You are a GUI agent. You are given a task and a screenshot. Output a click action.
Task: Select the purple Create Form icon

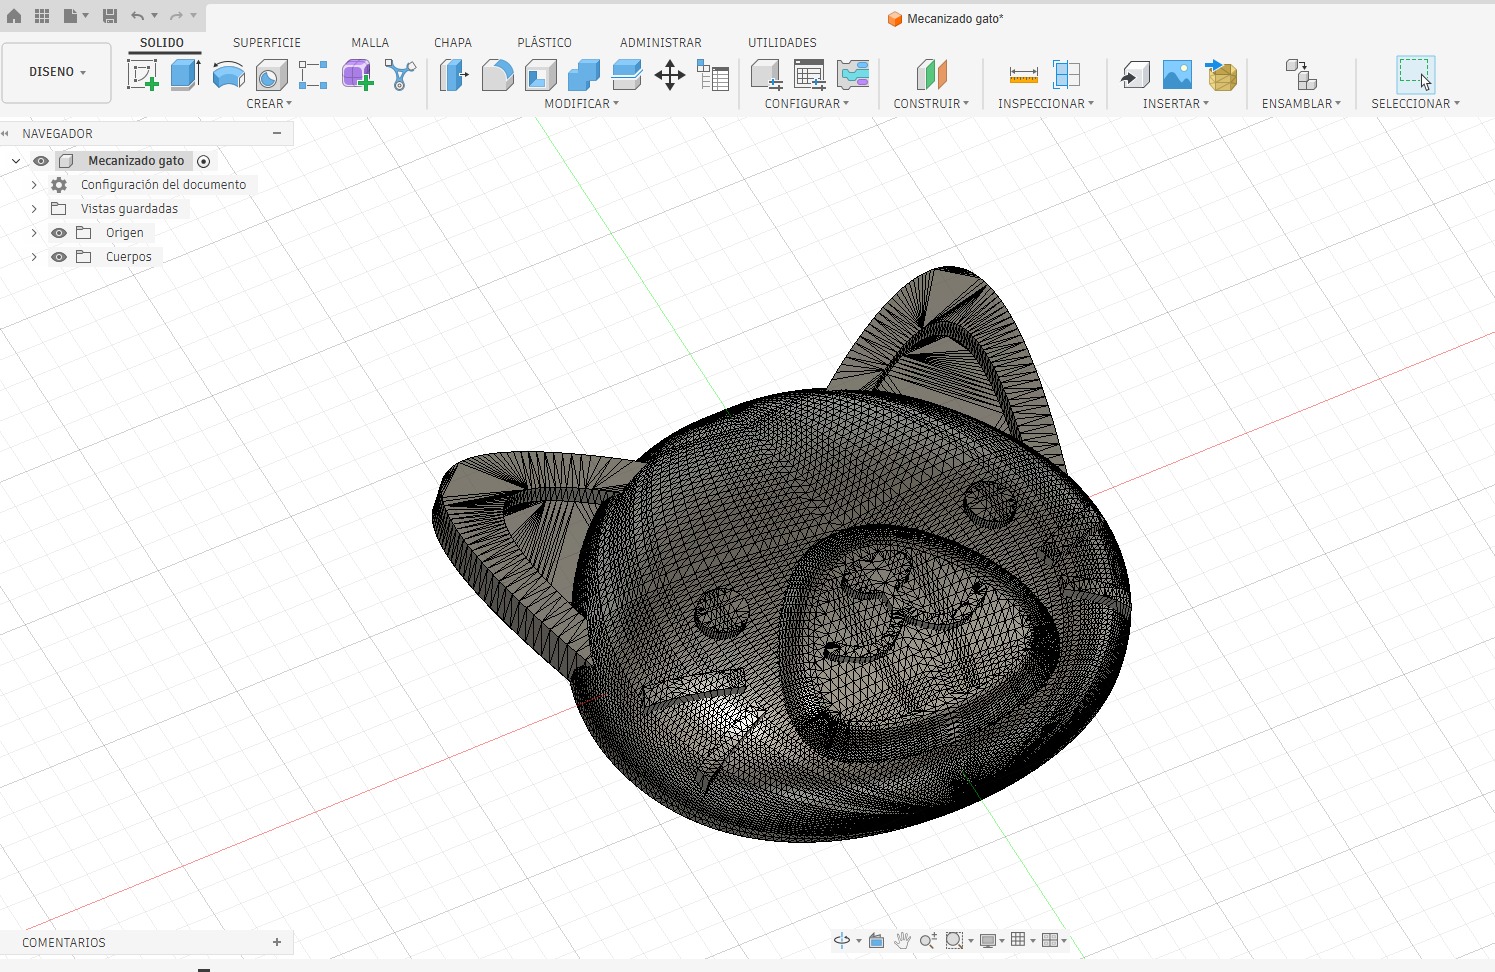click(357, 75)
